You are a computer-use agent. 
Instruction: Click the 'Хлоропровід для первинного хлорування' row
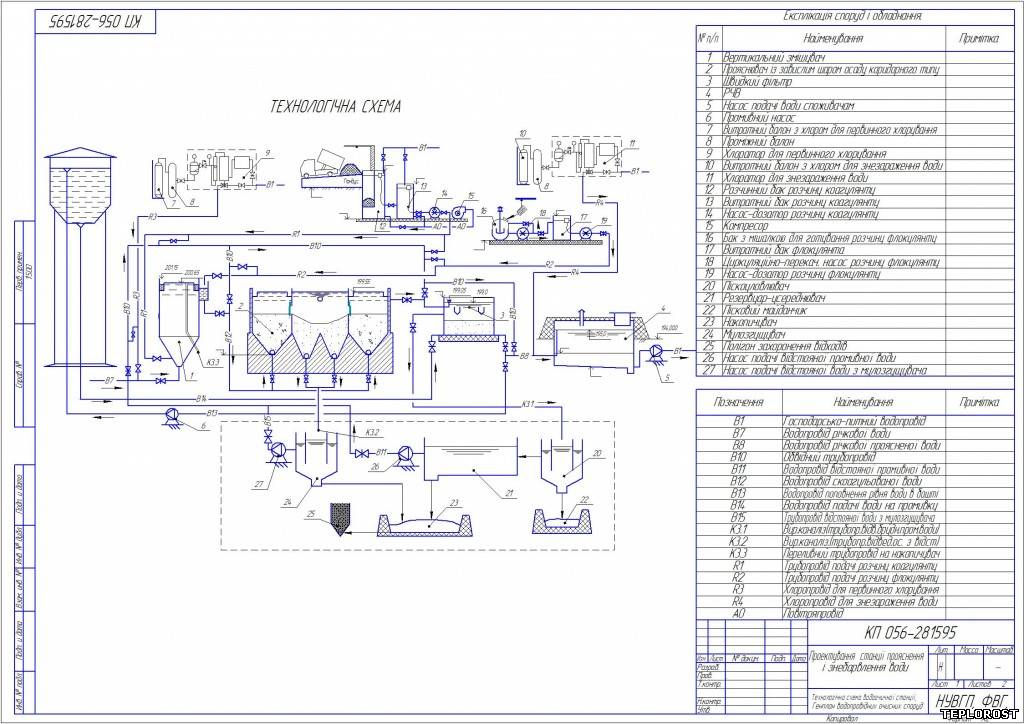click(857, 590)
